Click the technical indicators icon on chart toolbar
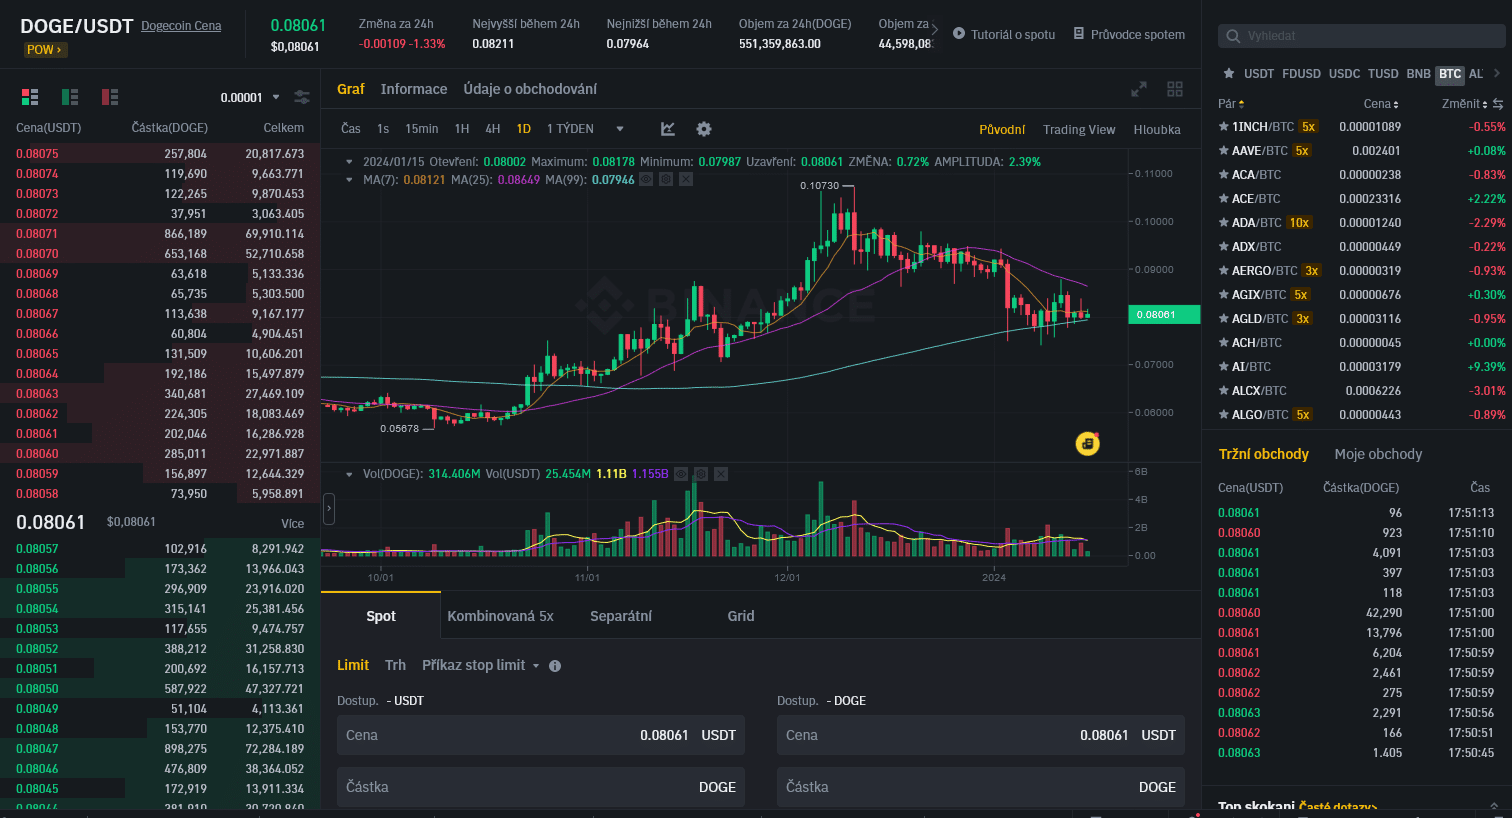The height and width of the screenshot is (818, 1512). 667,129
